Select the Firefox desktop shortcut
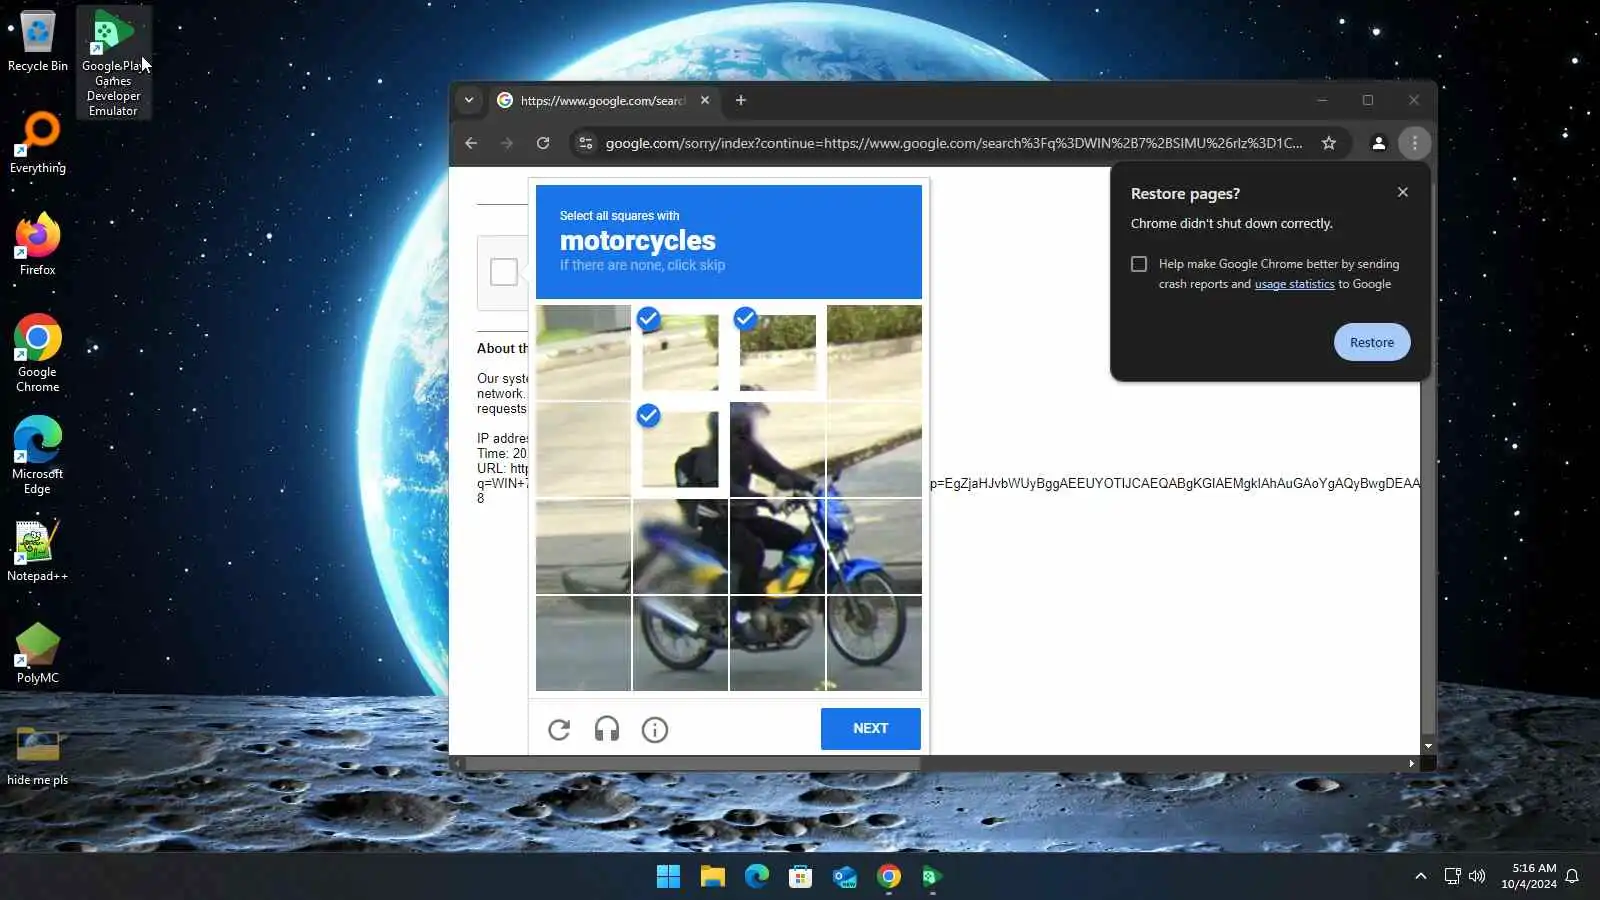This screenshot has height=900, width=1600. point(38,245)
